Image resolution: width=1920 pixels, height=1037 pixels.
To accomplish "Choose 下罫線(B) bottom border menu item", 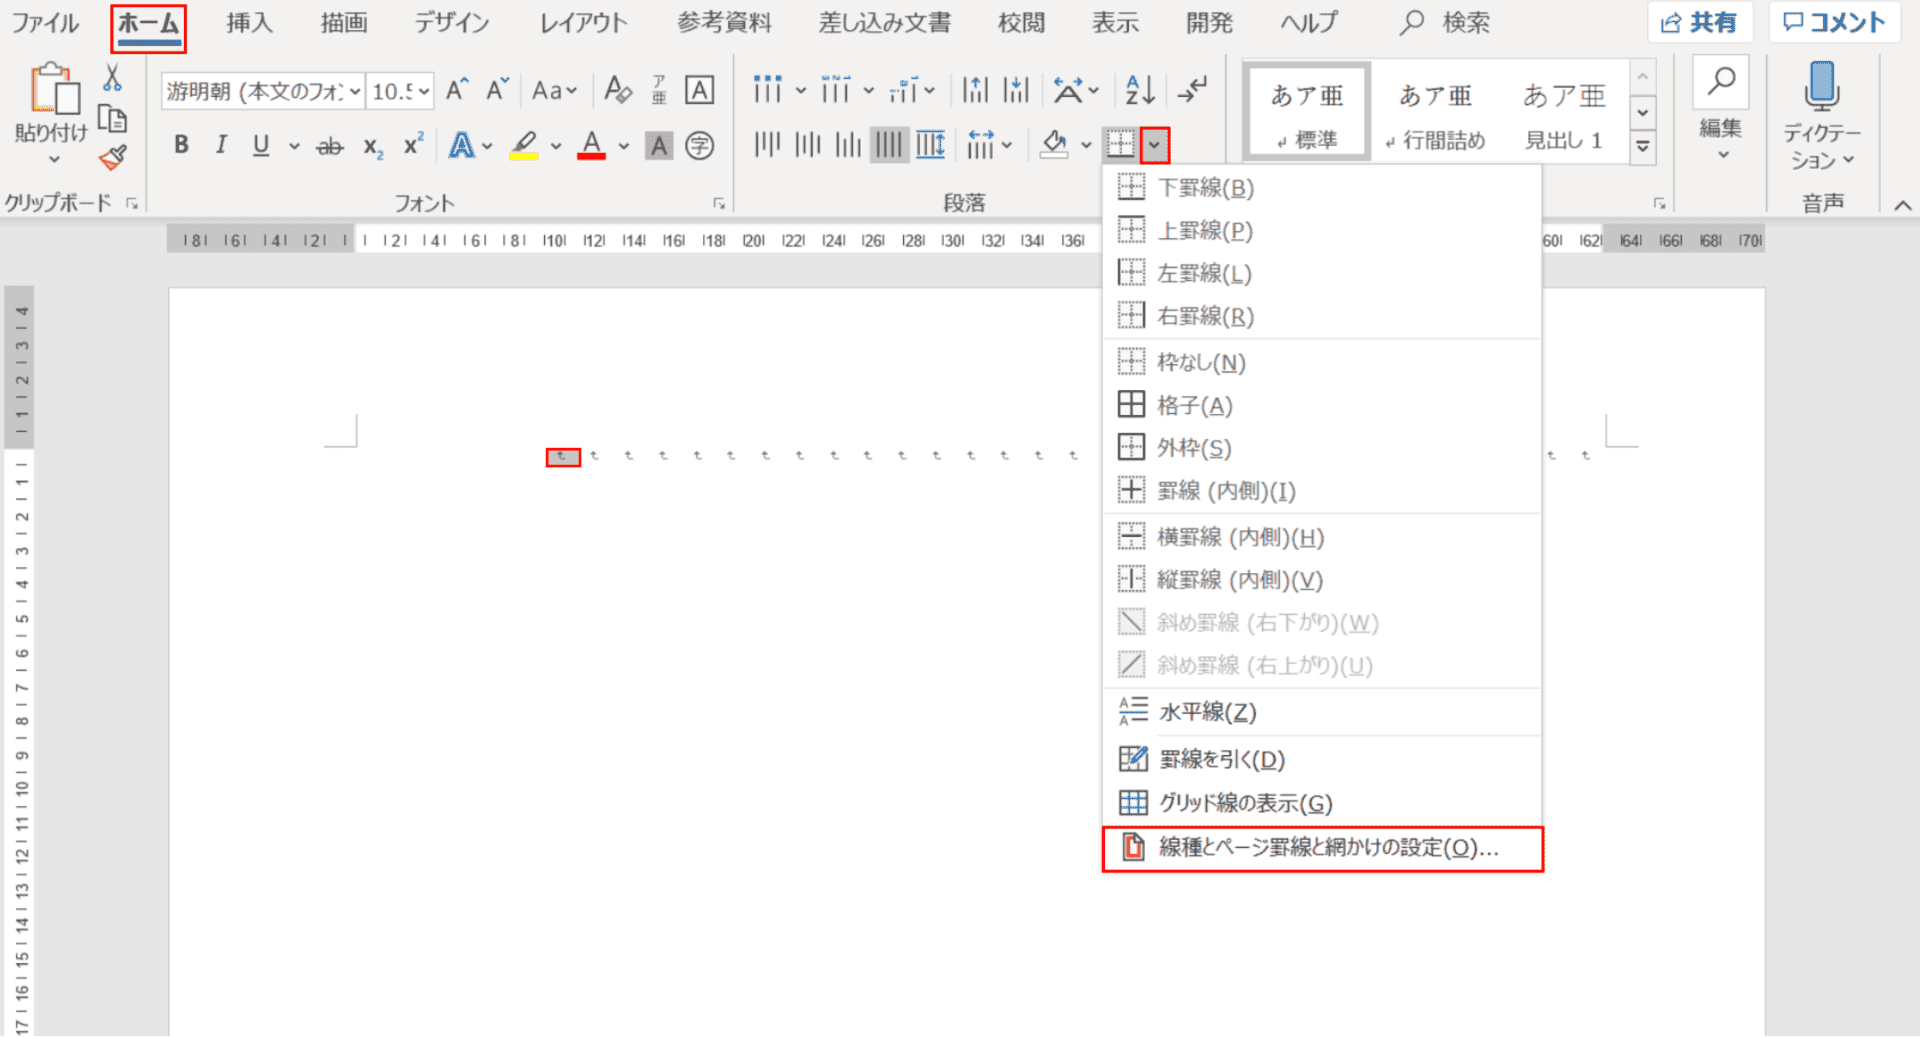I will pos(1321,188).
